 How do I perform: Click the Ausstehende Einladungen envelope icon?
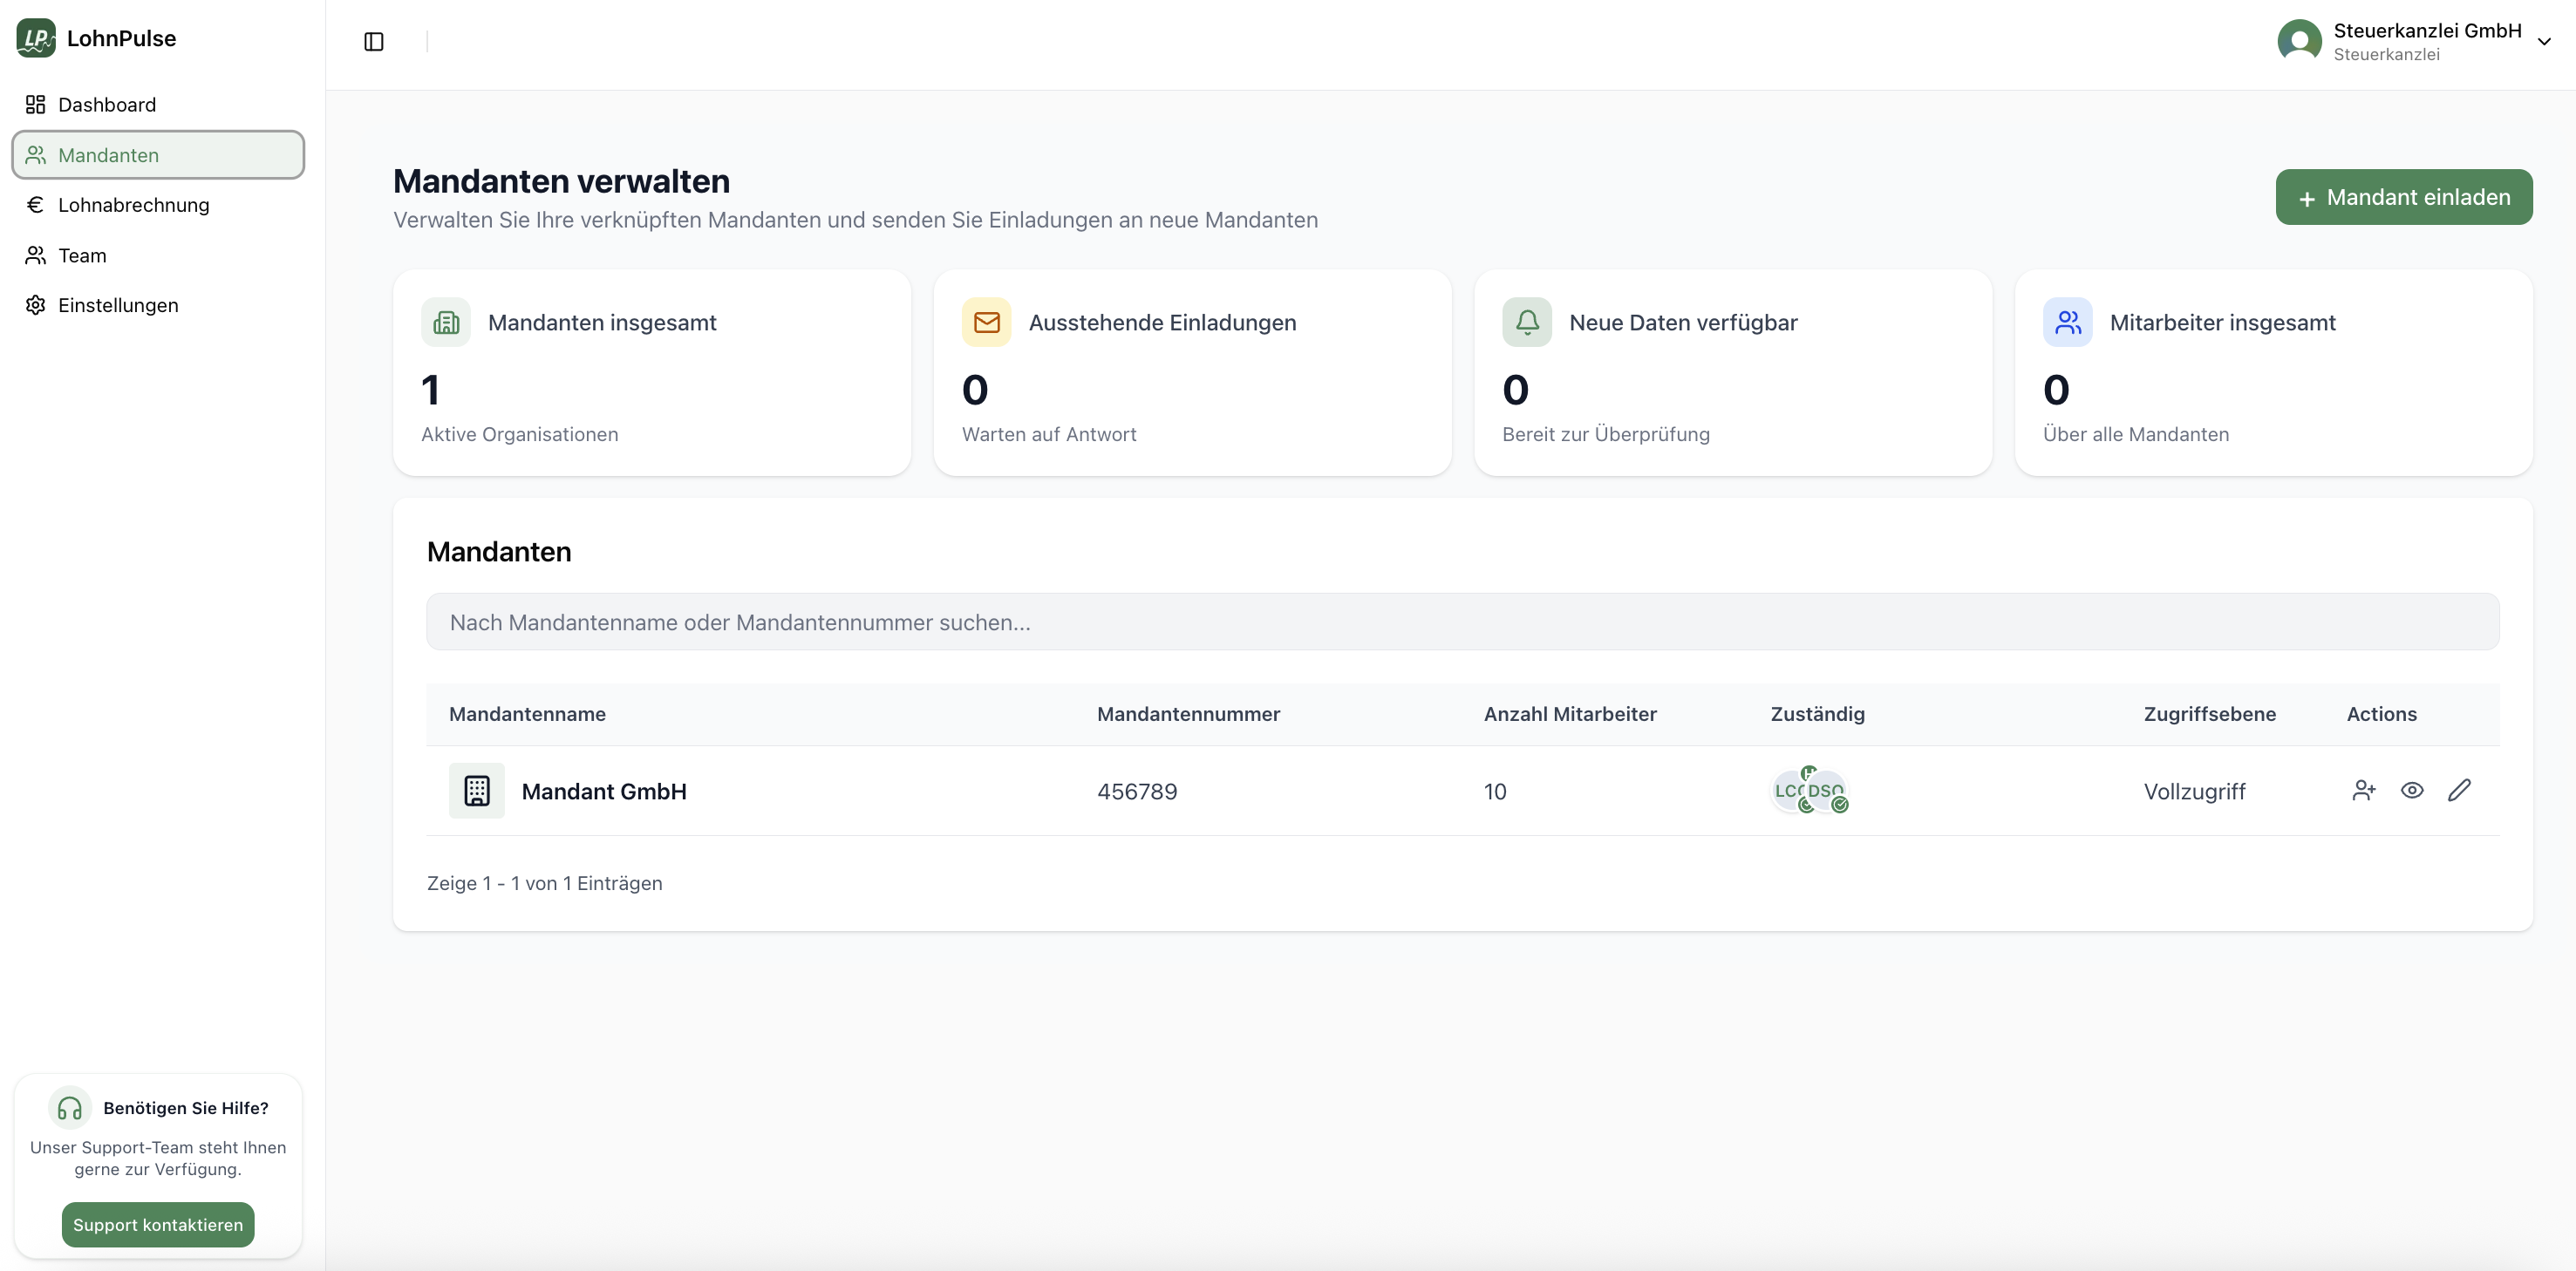click(986, 322)
